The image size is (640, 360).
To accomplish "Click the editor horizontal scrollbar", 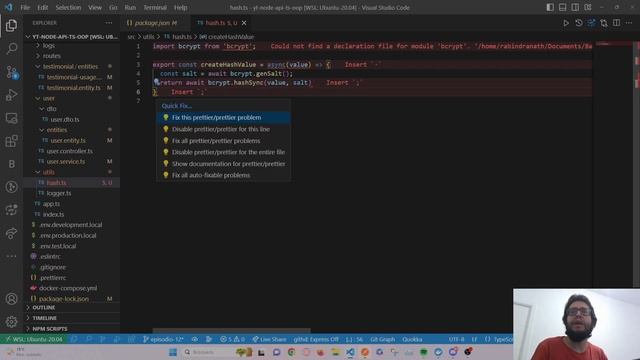I will pos(231,331).
